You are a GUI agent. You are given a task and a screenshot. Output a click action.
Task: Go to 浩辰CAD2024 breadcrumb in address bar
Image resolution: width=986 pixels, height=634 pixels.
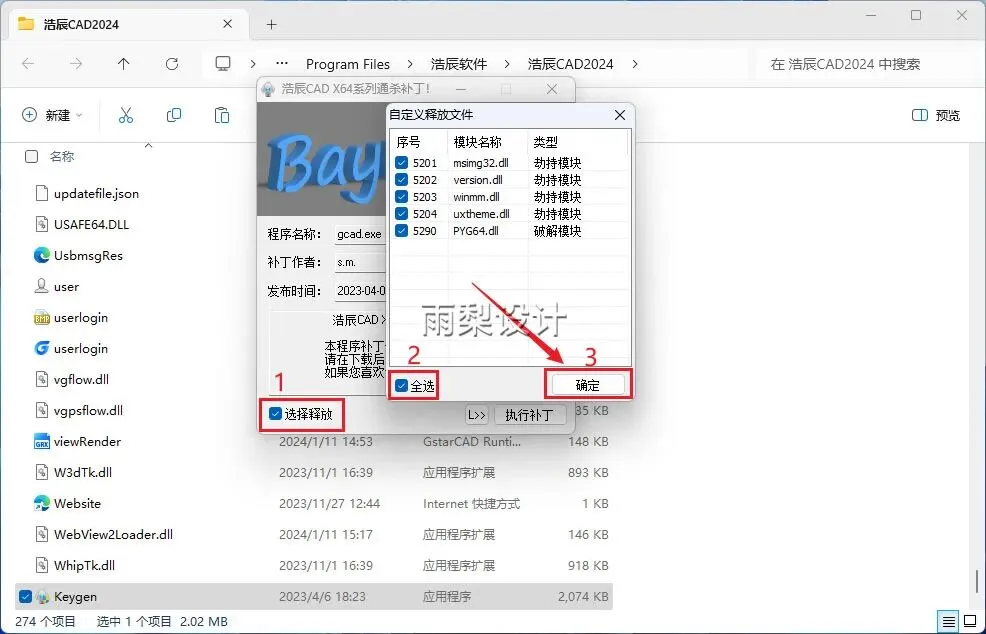click(570, 64)
